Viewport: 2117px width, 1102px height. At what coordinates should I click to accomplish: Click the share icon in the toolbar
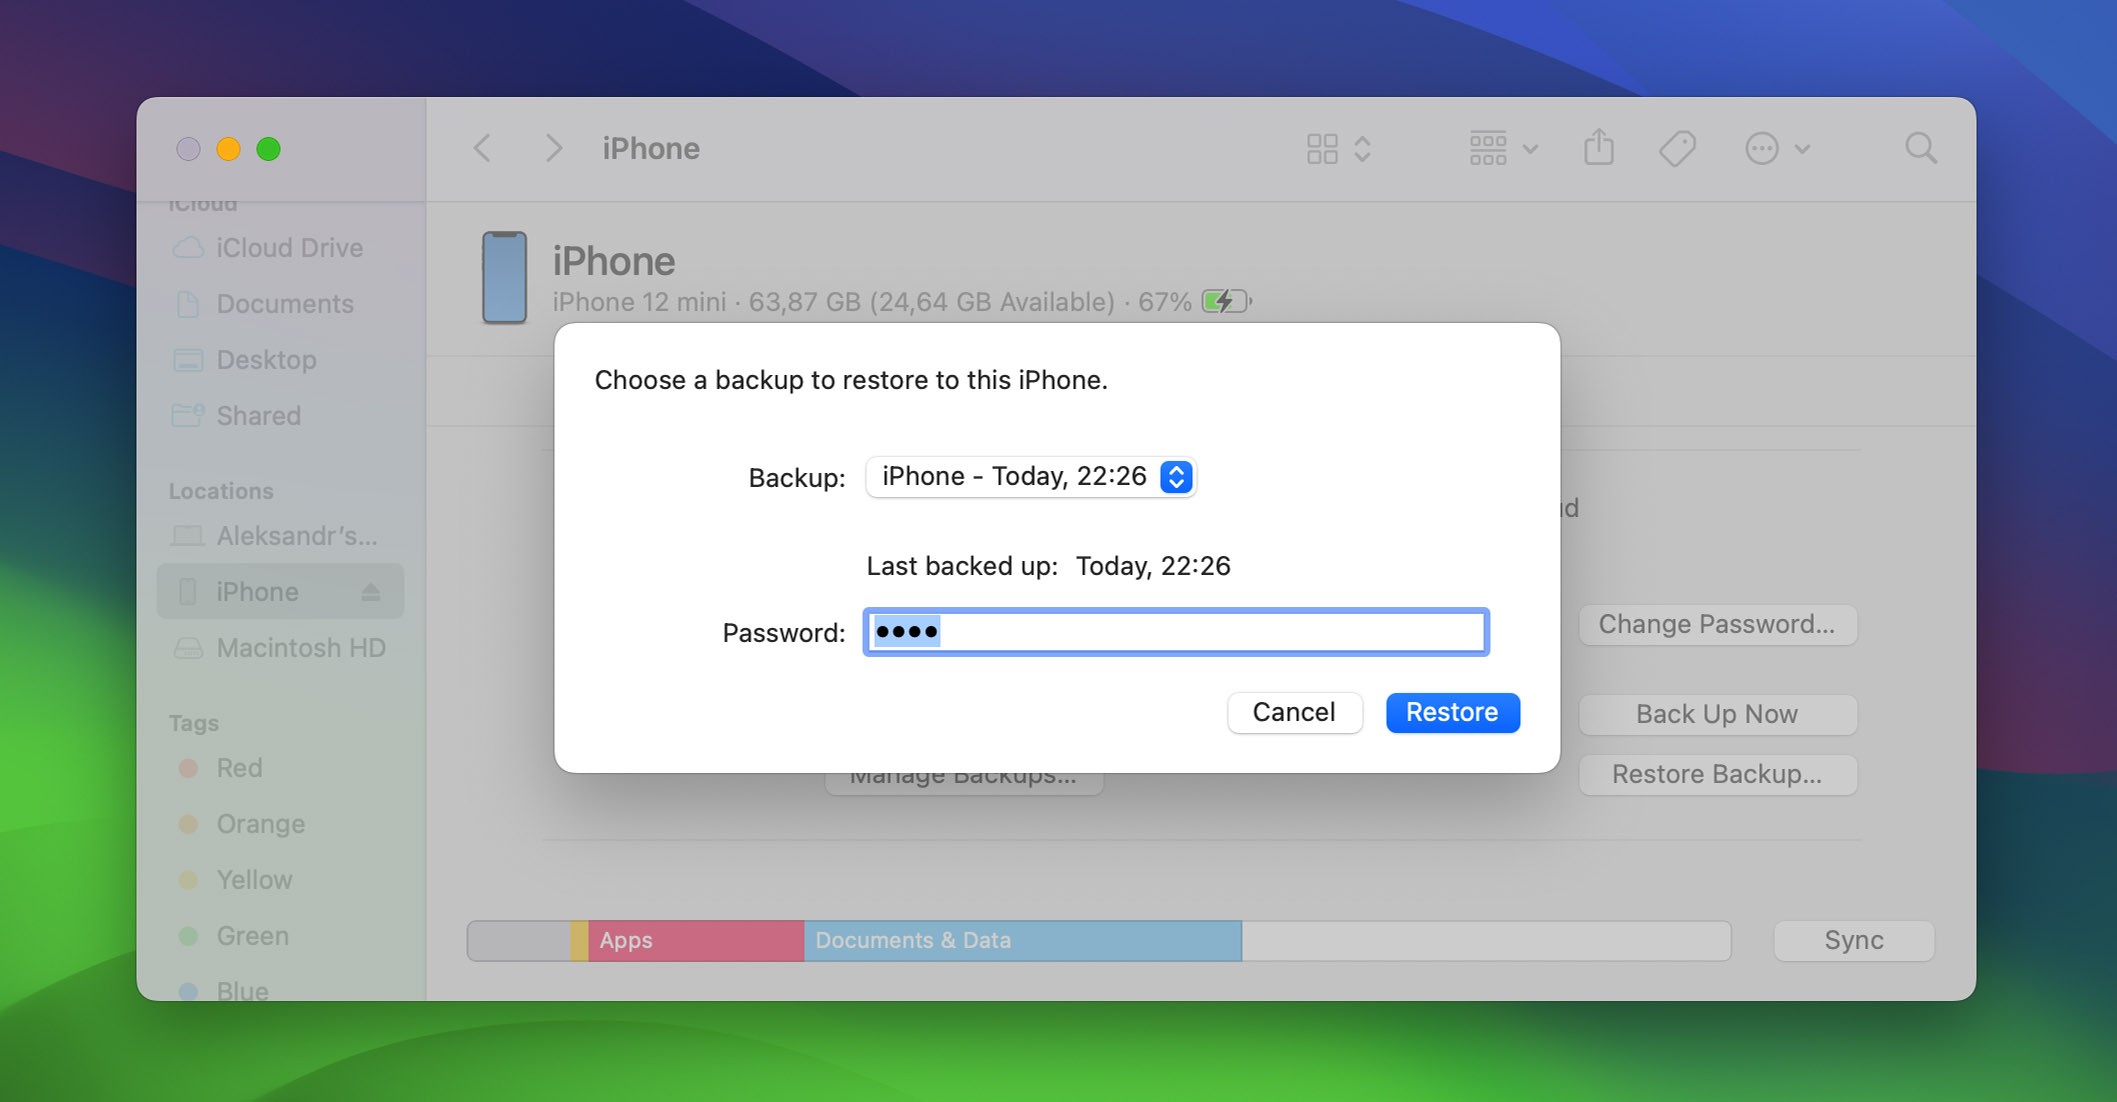1599,146
